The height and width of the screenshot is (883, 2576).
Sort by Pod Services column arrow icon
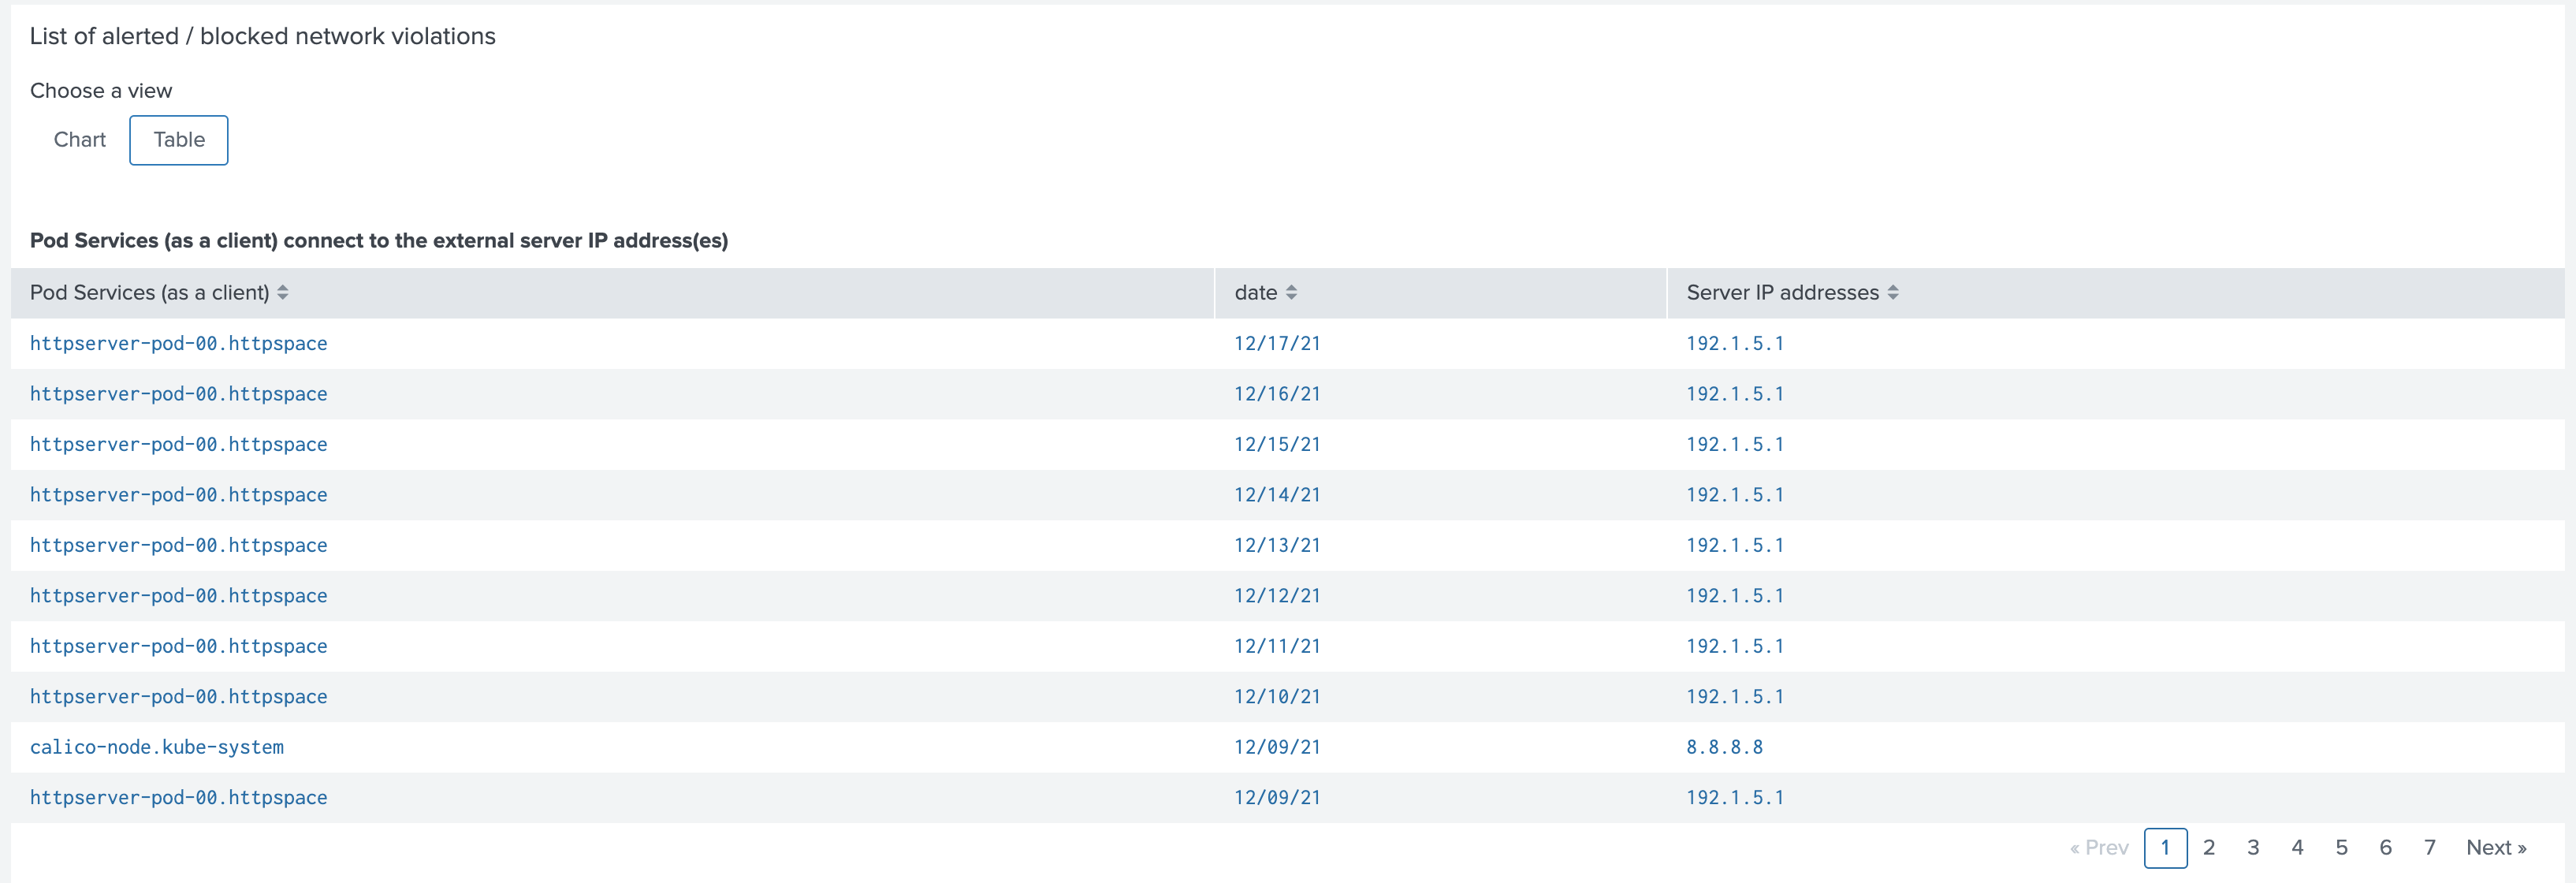283,292
